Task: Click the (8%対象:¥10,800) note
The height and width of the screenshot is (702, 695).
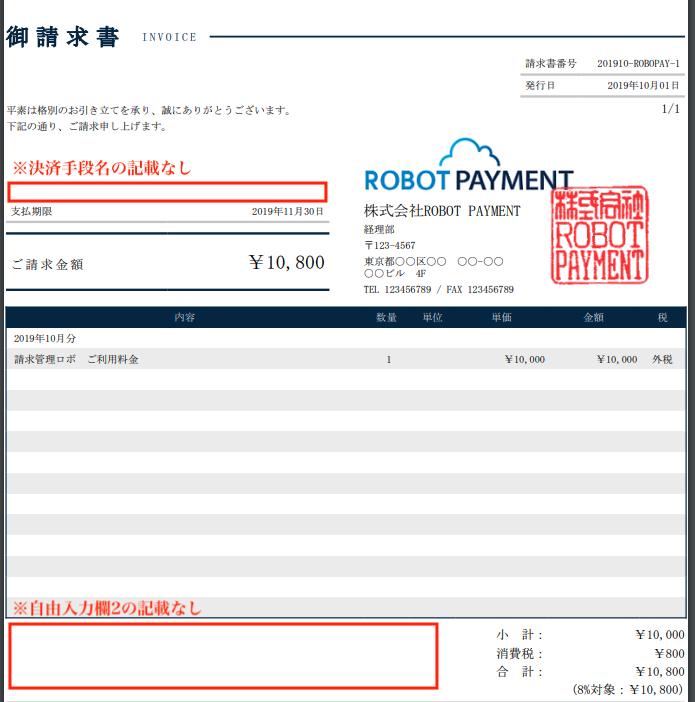Action: point(628,690)
